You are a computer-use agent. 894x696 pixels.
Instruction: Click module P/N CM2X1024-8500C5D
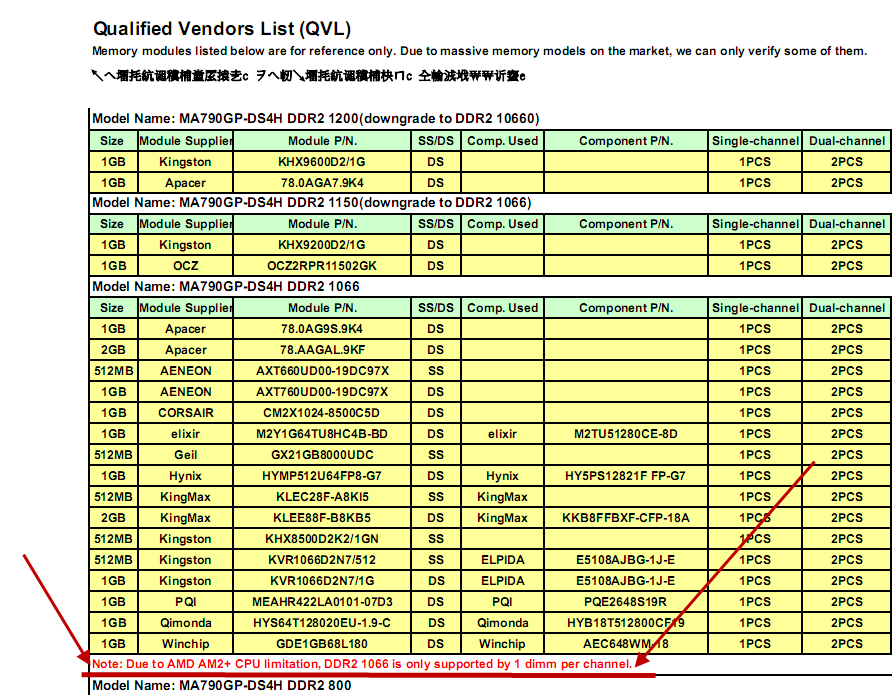pos(322,413)
